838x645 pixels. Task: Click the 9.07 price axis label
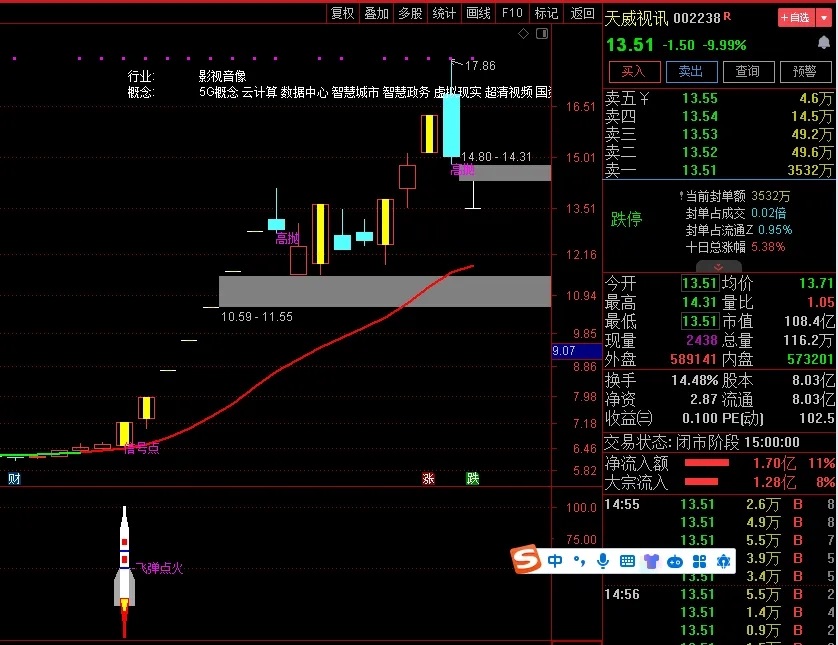576,351
